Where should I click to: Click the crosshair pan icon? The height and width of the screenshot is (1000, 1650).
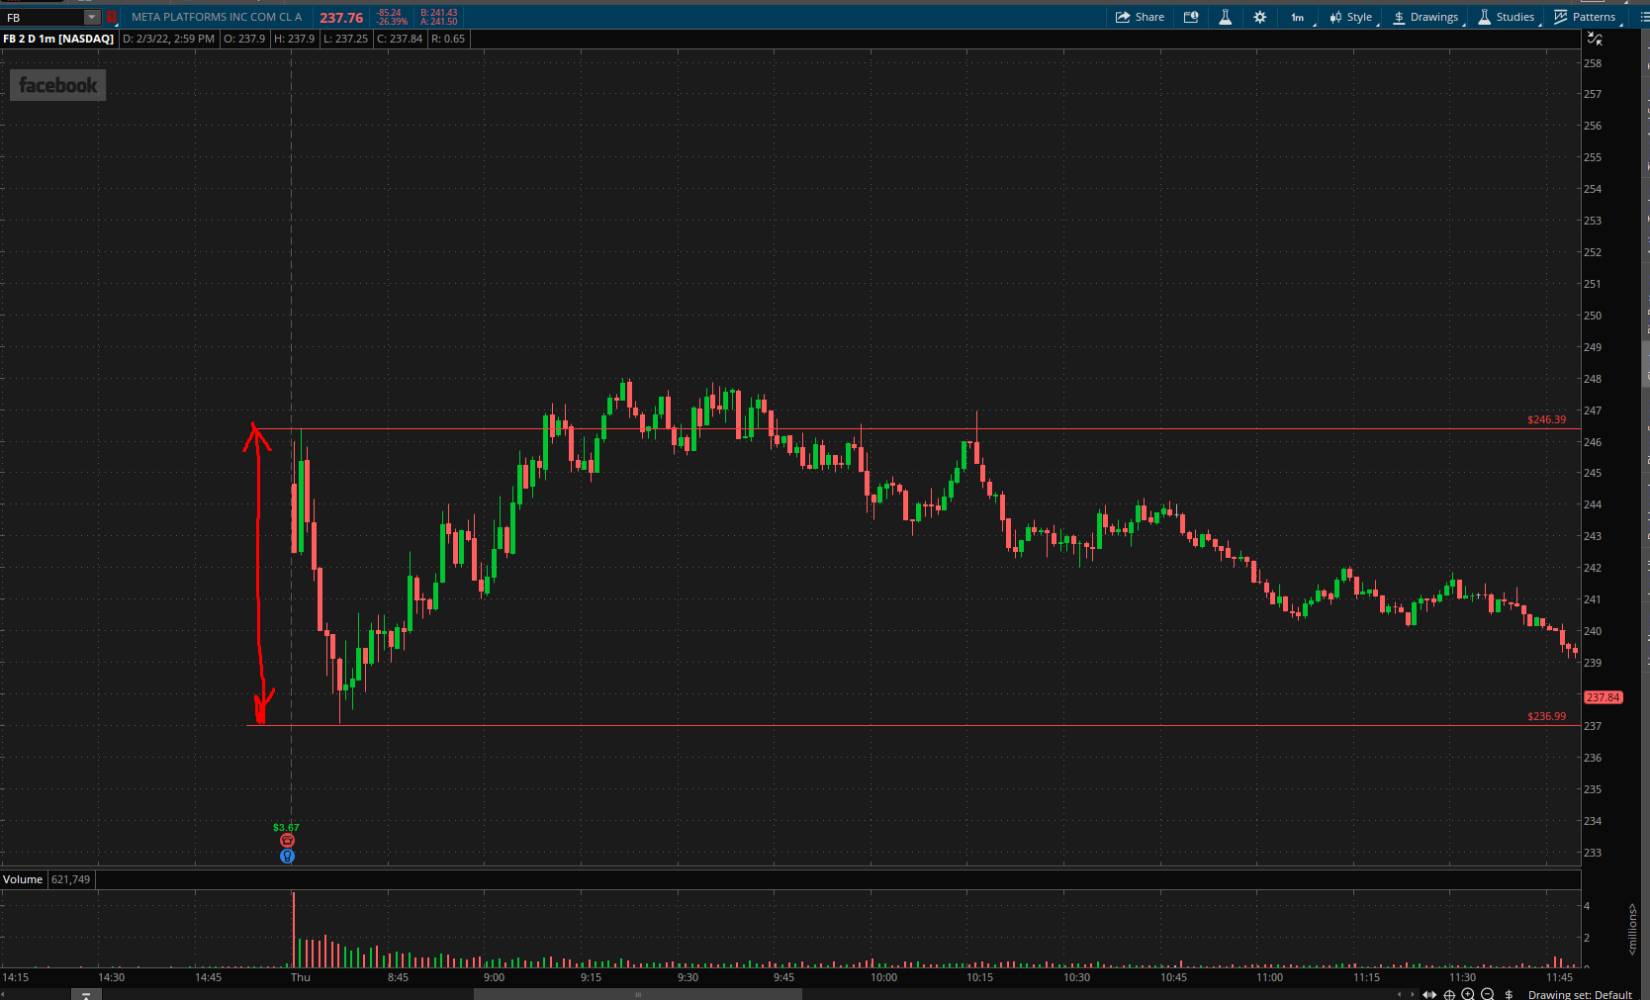[x=1449, y=994]
